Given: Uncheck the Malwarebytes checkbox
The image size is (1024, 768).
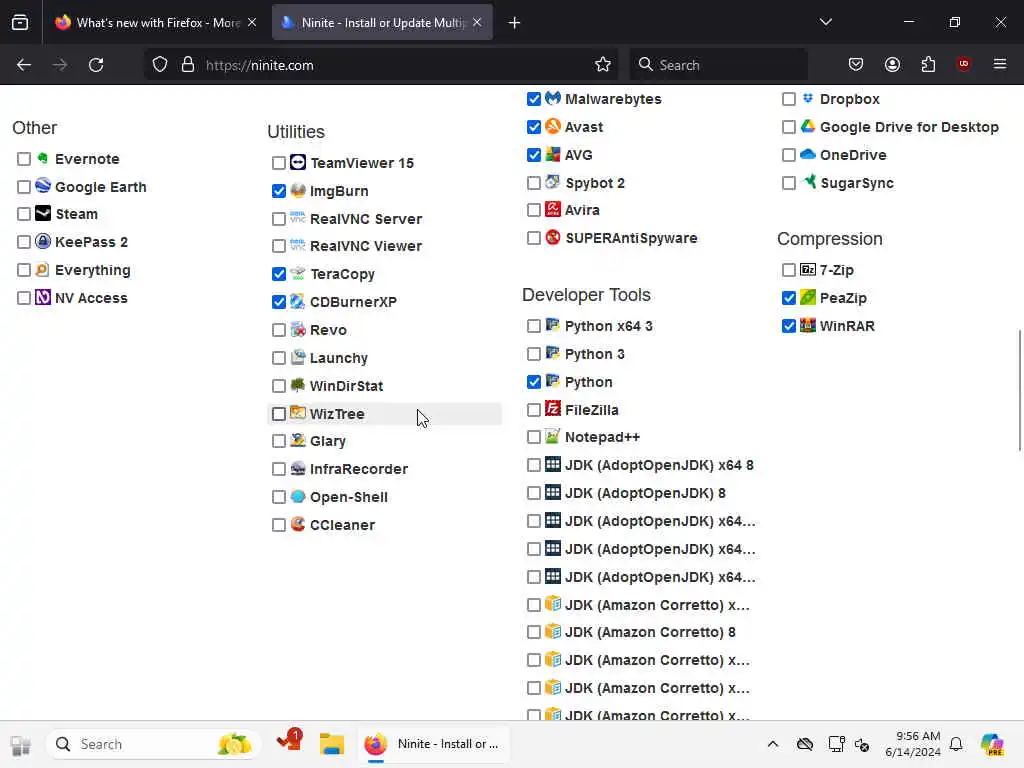Looking at the screenshot, I should (x=534, y=99).
